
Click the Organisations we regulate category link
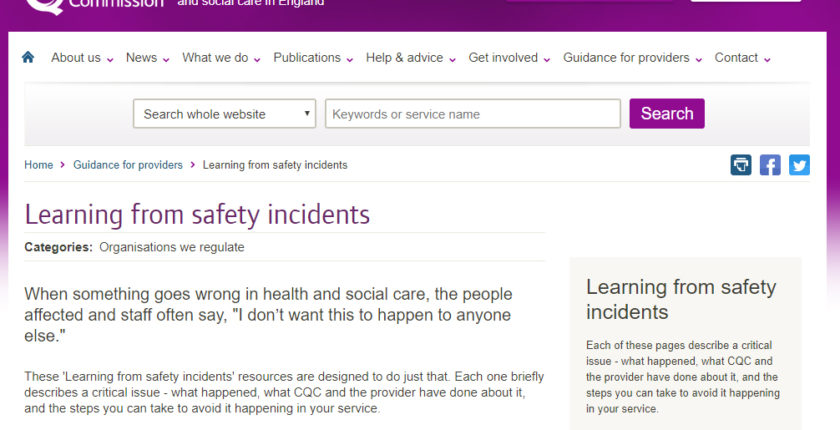point(171,247)
